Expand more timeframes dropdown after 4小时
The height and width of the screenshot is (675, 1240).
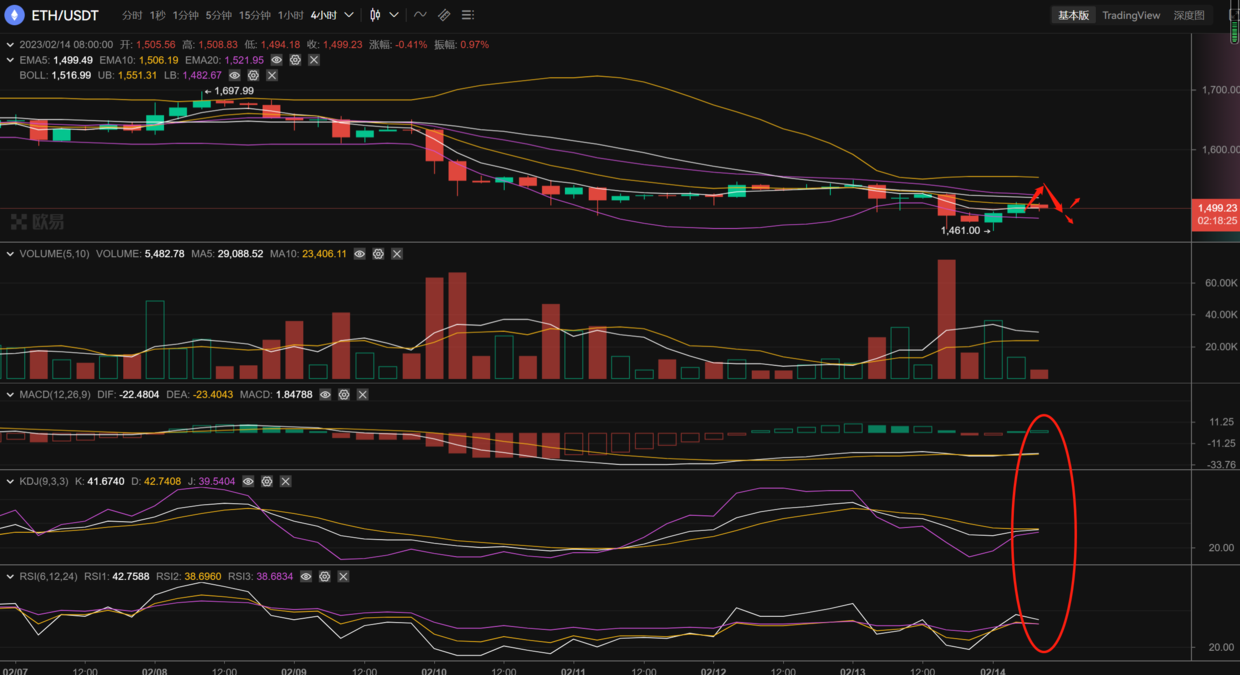349,15
